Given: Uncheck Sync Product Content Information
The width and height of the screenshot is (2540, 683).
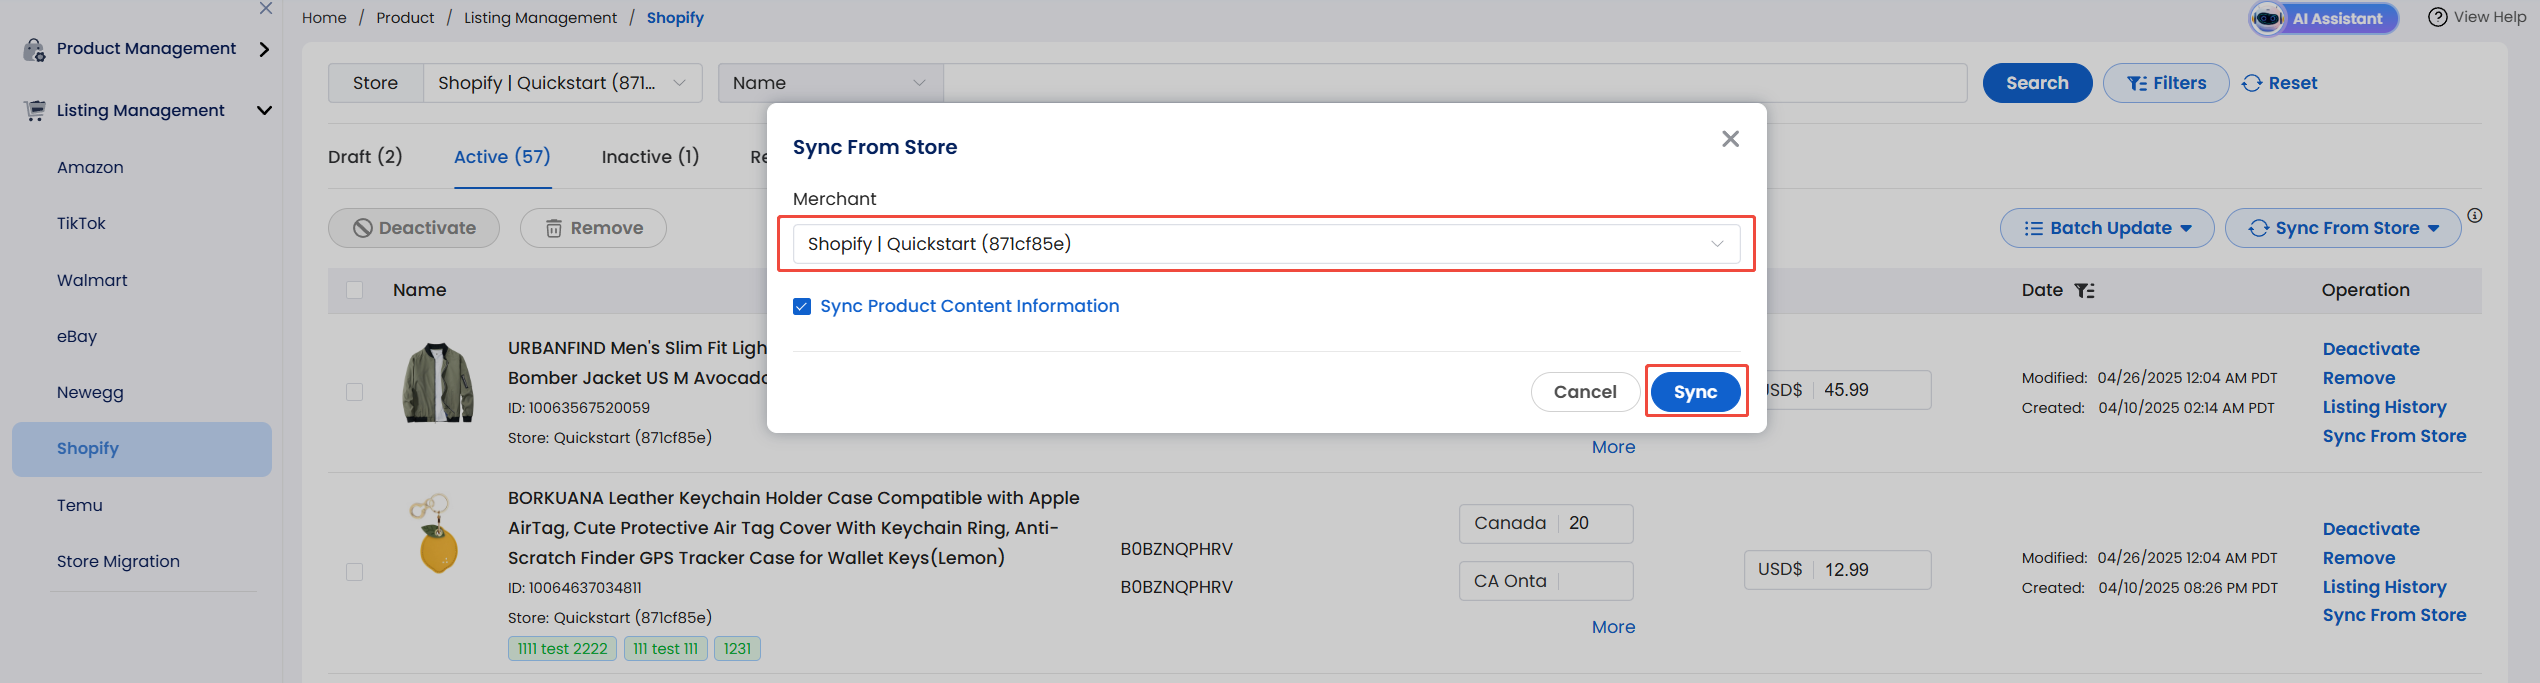Looking at the screenshot, I should 802,306.
